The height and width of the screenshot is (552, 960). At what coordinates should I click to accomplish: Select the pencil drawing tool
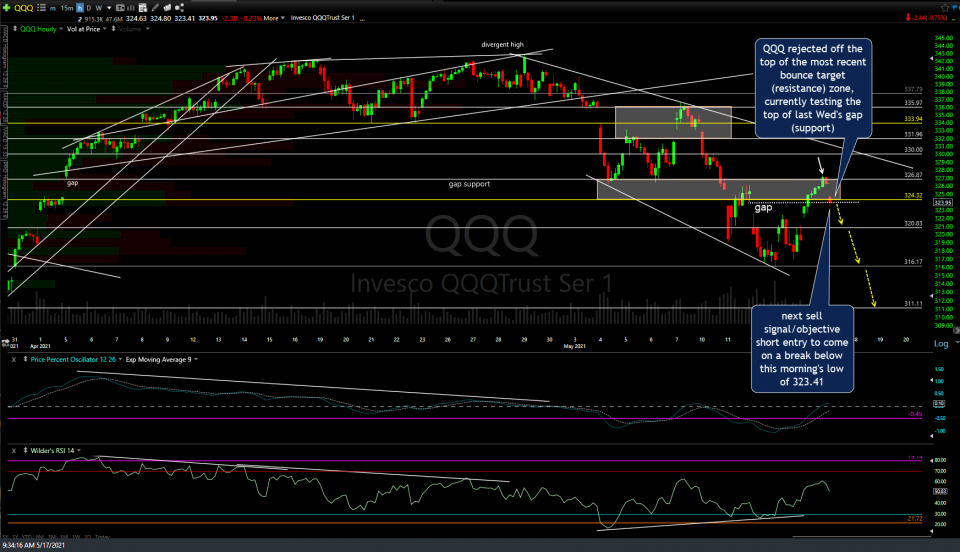[x=156, y=7]
